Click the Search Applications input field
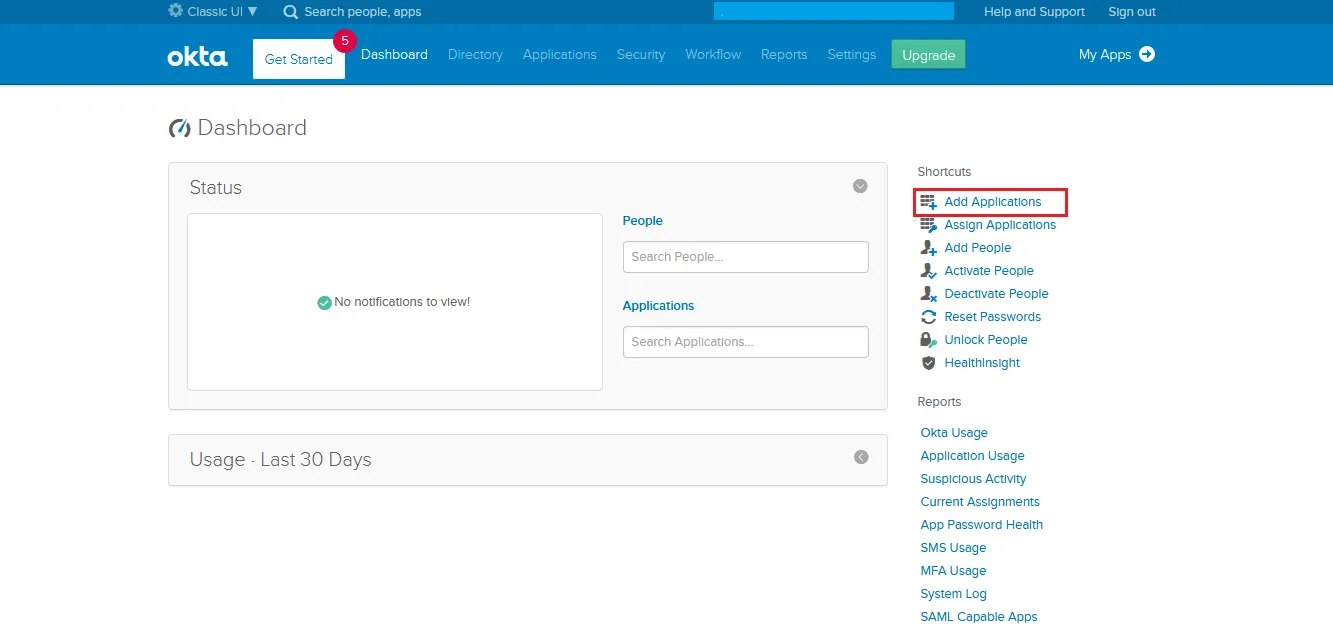Screen dimensions: 1333x641 [x=746, y=342]
